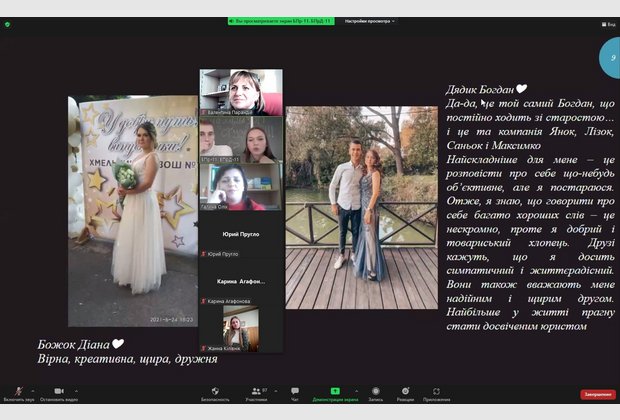Open the Чат chat panel
The height and width of the screenshot is (420, 620).
tap(295, 391)
